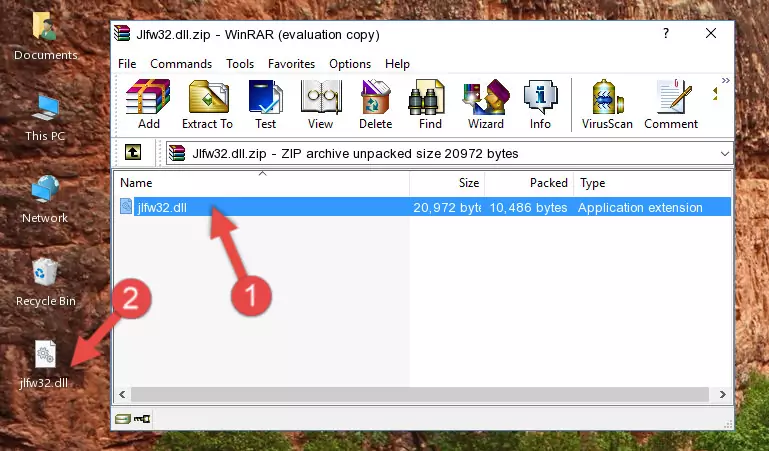Close the WinRAR window
Image resolution: width=769 pixels, height=451 pixels.
tap(711, 33)
